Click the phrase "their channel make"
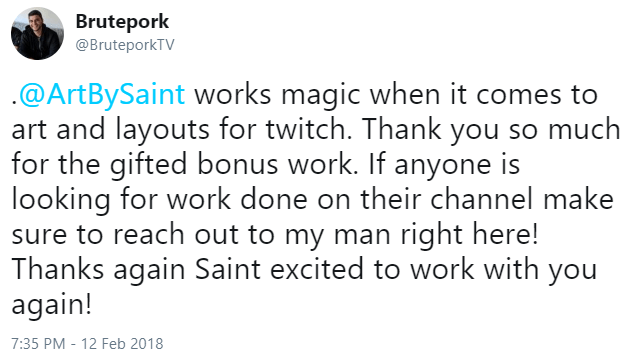 (x=487, y=200)
